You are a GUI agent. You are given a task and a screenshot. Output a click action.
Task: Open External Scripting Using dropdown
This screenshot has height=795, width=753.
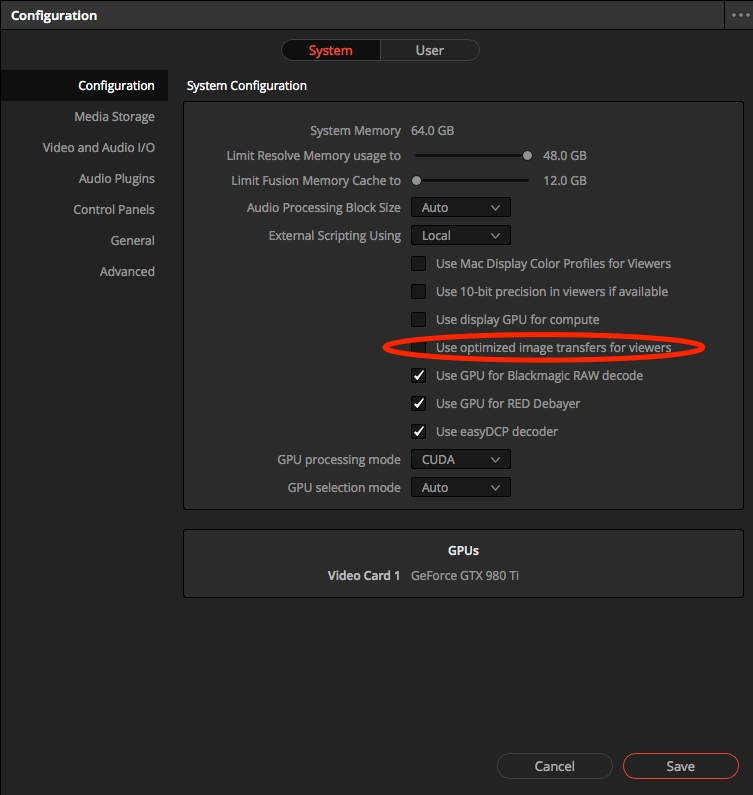click(460, 235)
